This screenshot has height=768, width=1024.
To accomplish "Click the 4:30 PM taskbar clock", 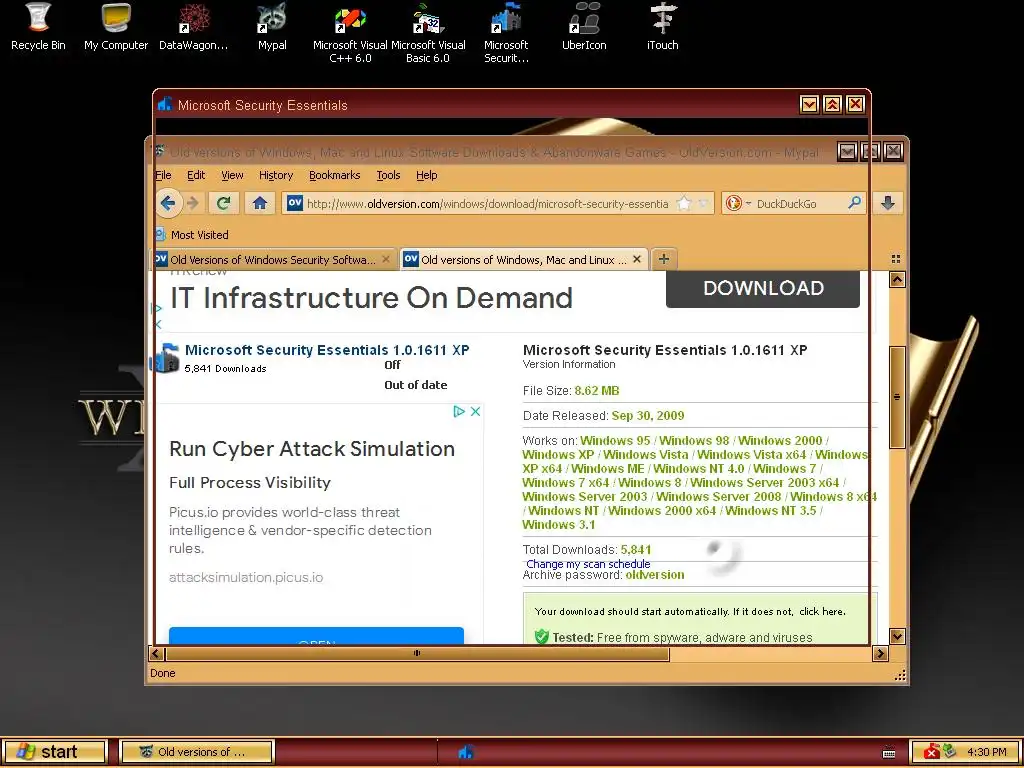I will pyautogui.click(x=987, y=752).
